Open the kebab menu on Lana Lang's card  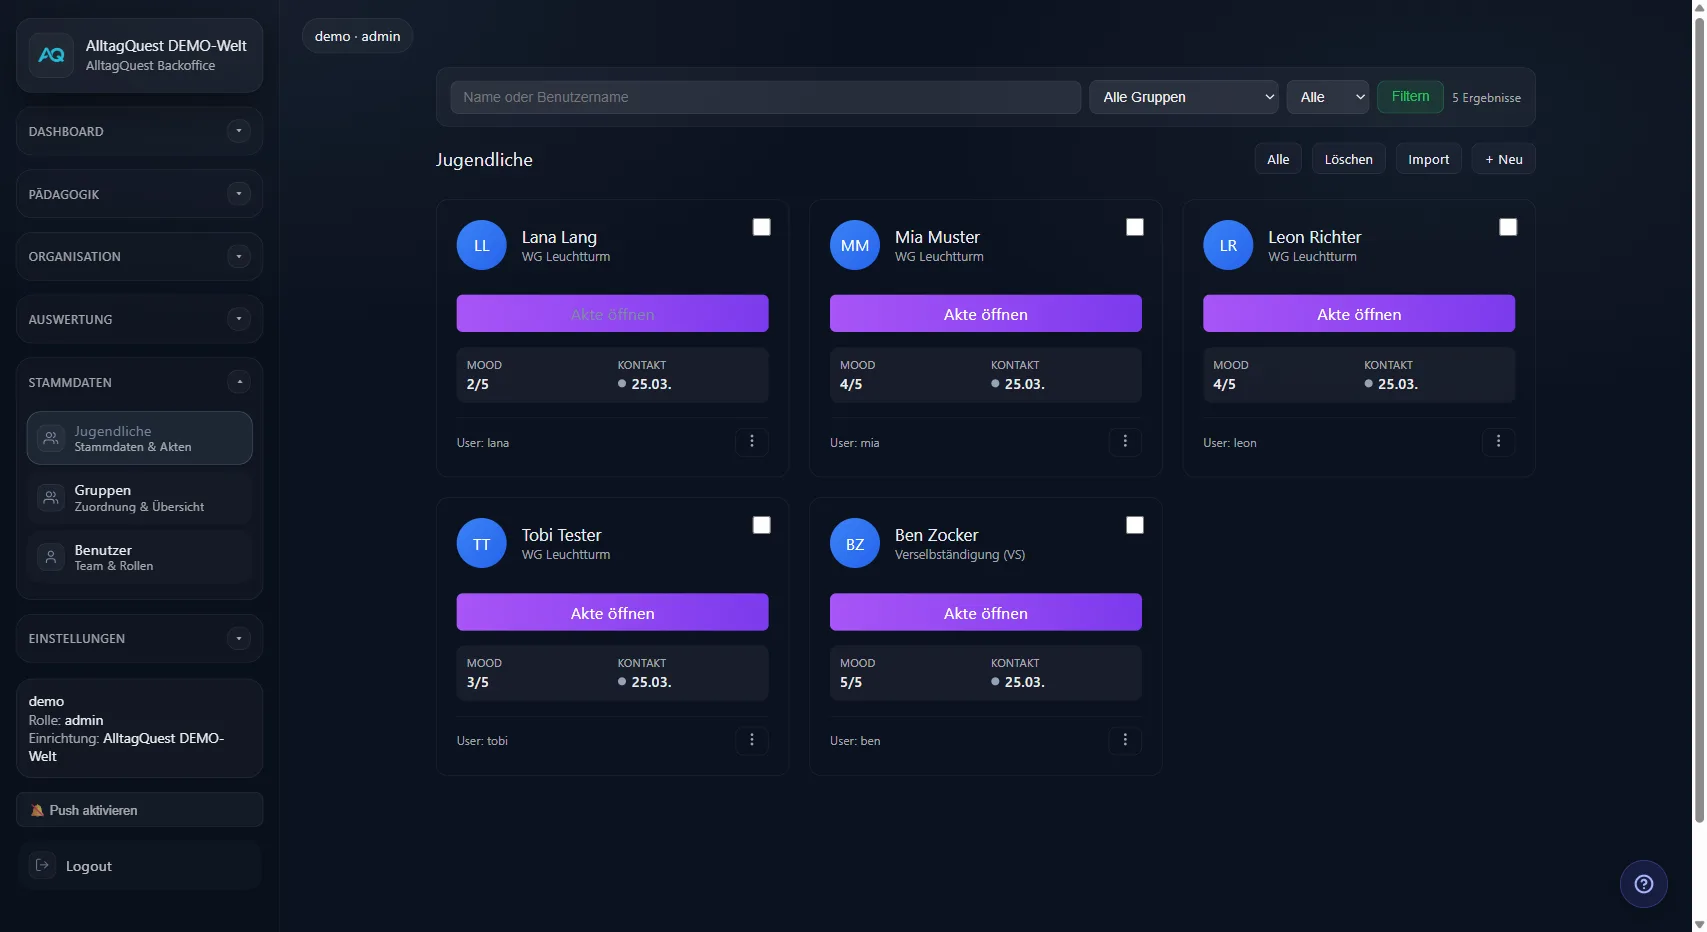752,442
